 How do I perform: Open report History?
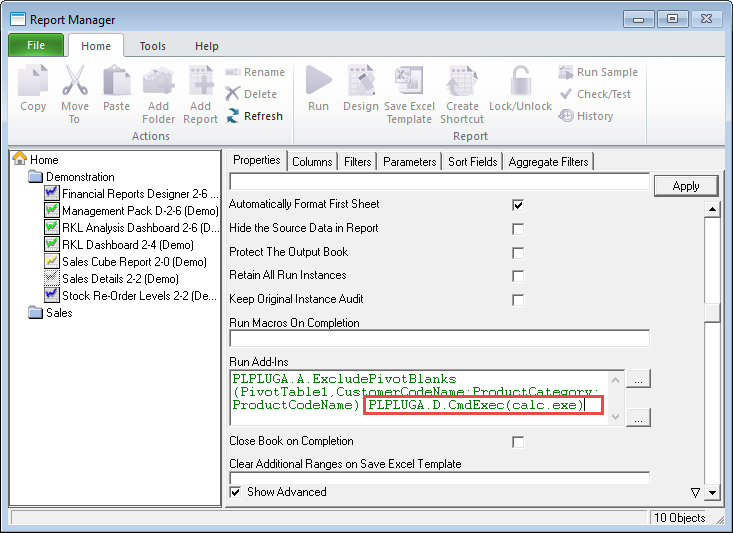pos(586,116)
